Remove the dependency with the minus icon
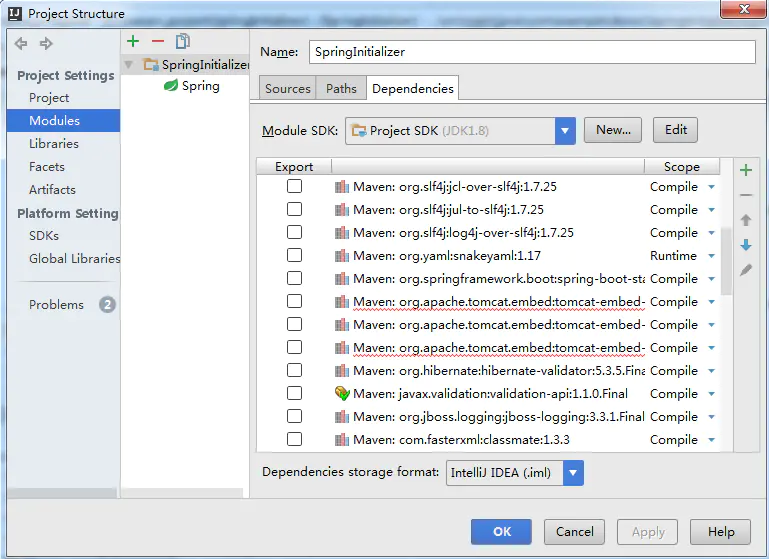The height and width of the screenshot is (559, 769). coord(746,195)
